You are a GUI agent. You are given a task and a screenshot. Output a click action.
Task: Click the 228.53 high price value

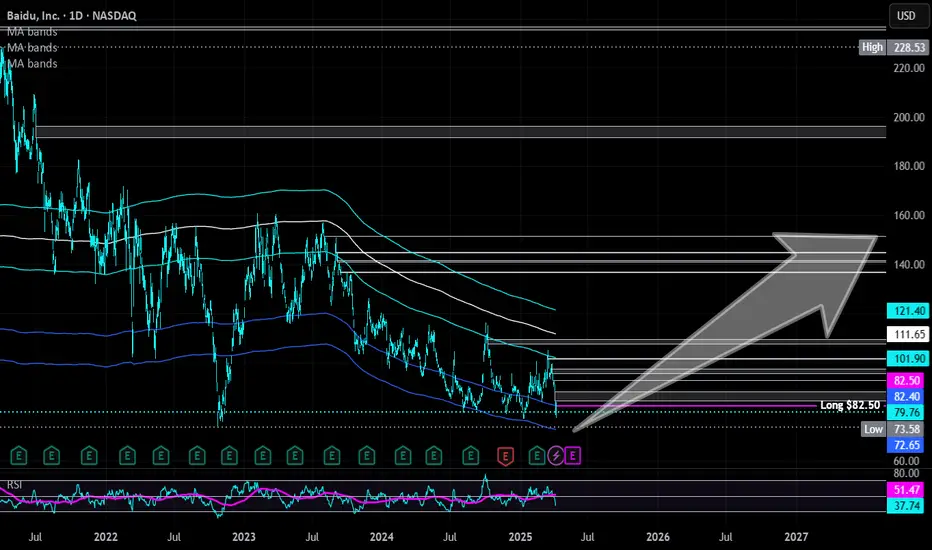[909, 47]
